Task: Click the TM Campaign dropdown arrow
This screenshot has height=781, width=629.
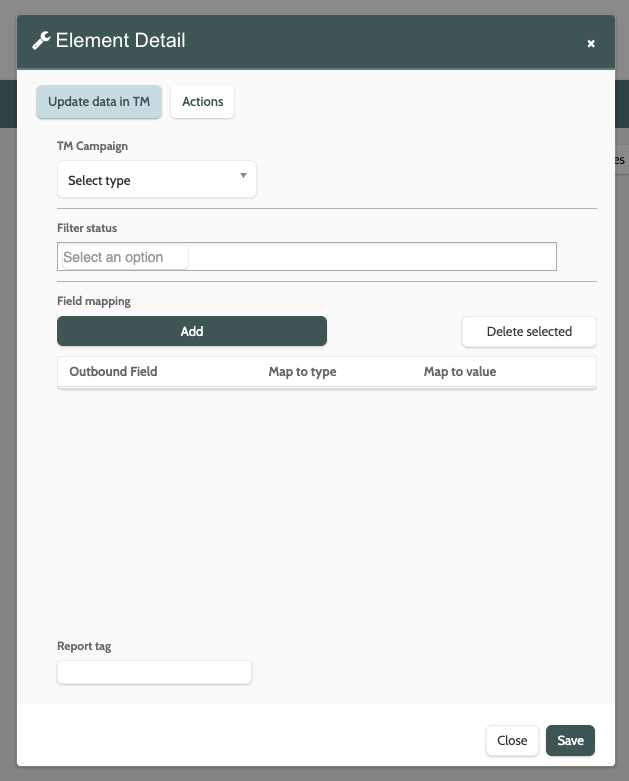Action: pos(244,176)
